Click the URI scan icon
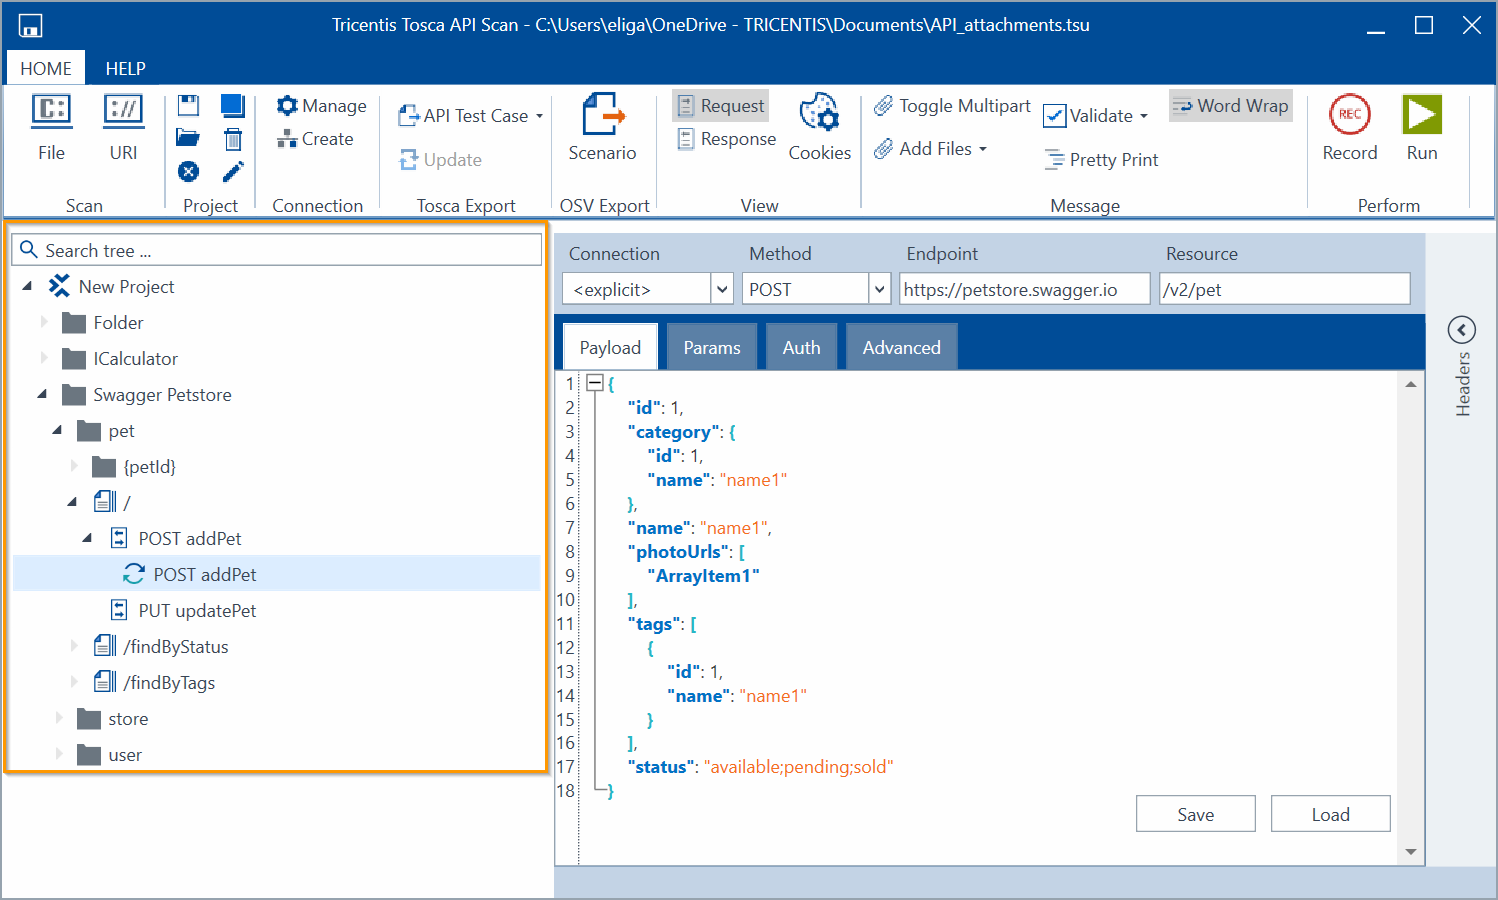1498x900 pixels. (123, 111)
